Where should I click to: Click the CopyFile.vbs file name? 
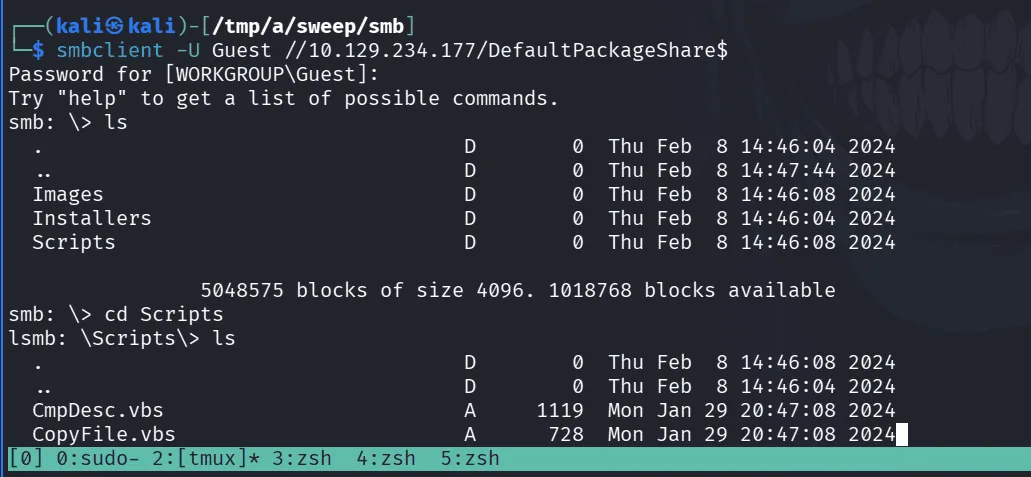(x=104, y=435)
